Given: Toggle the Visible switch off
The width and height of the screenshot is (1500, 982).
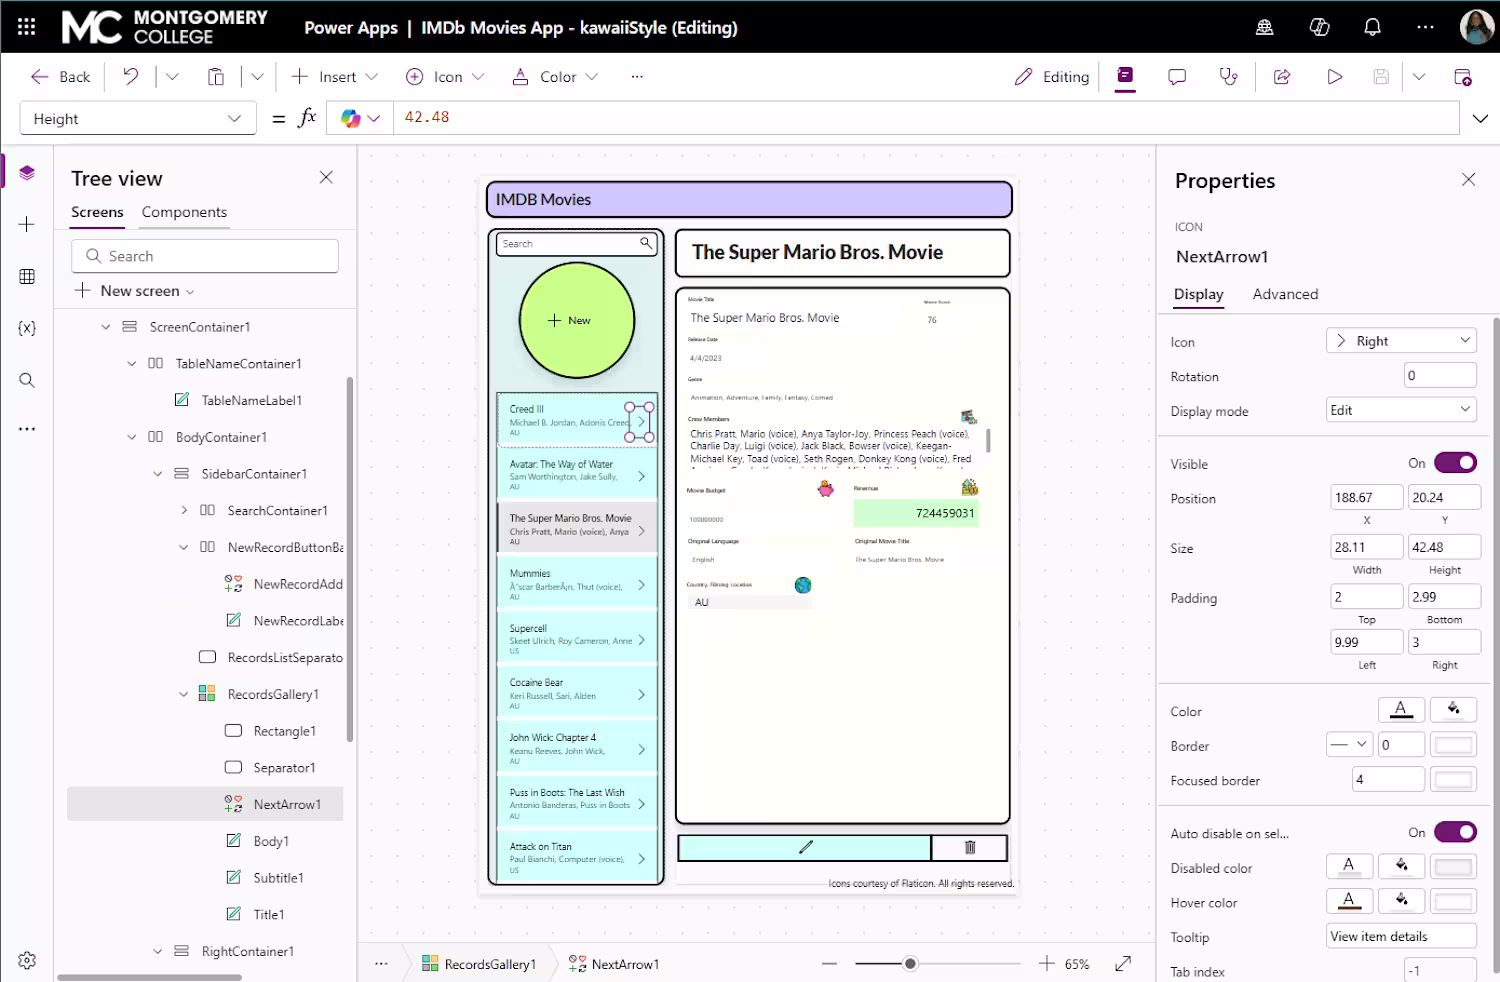Looking at the screenshot, I should coord(1455,463).
